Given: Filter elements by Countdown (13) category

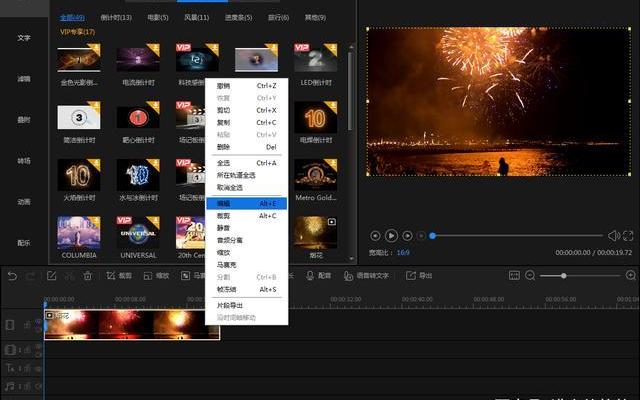Looking at the screenshot, I should click(116, 18).
